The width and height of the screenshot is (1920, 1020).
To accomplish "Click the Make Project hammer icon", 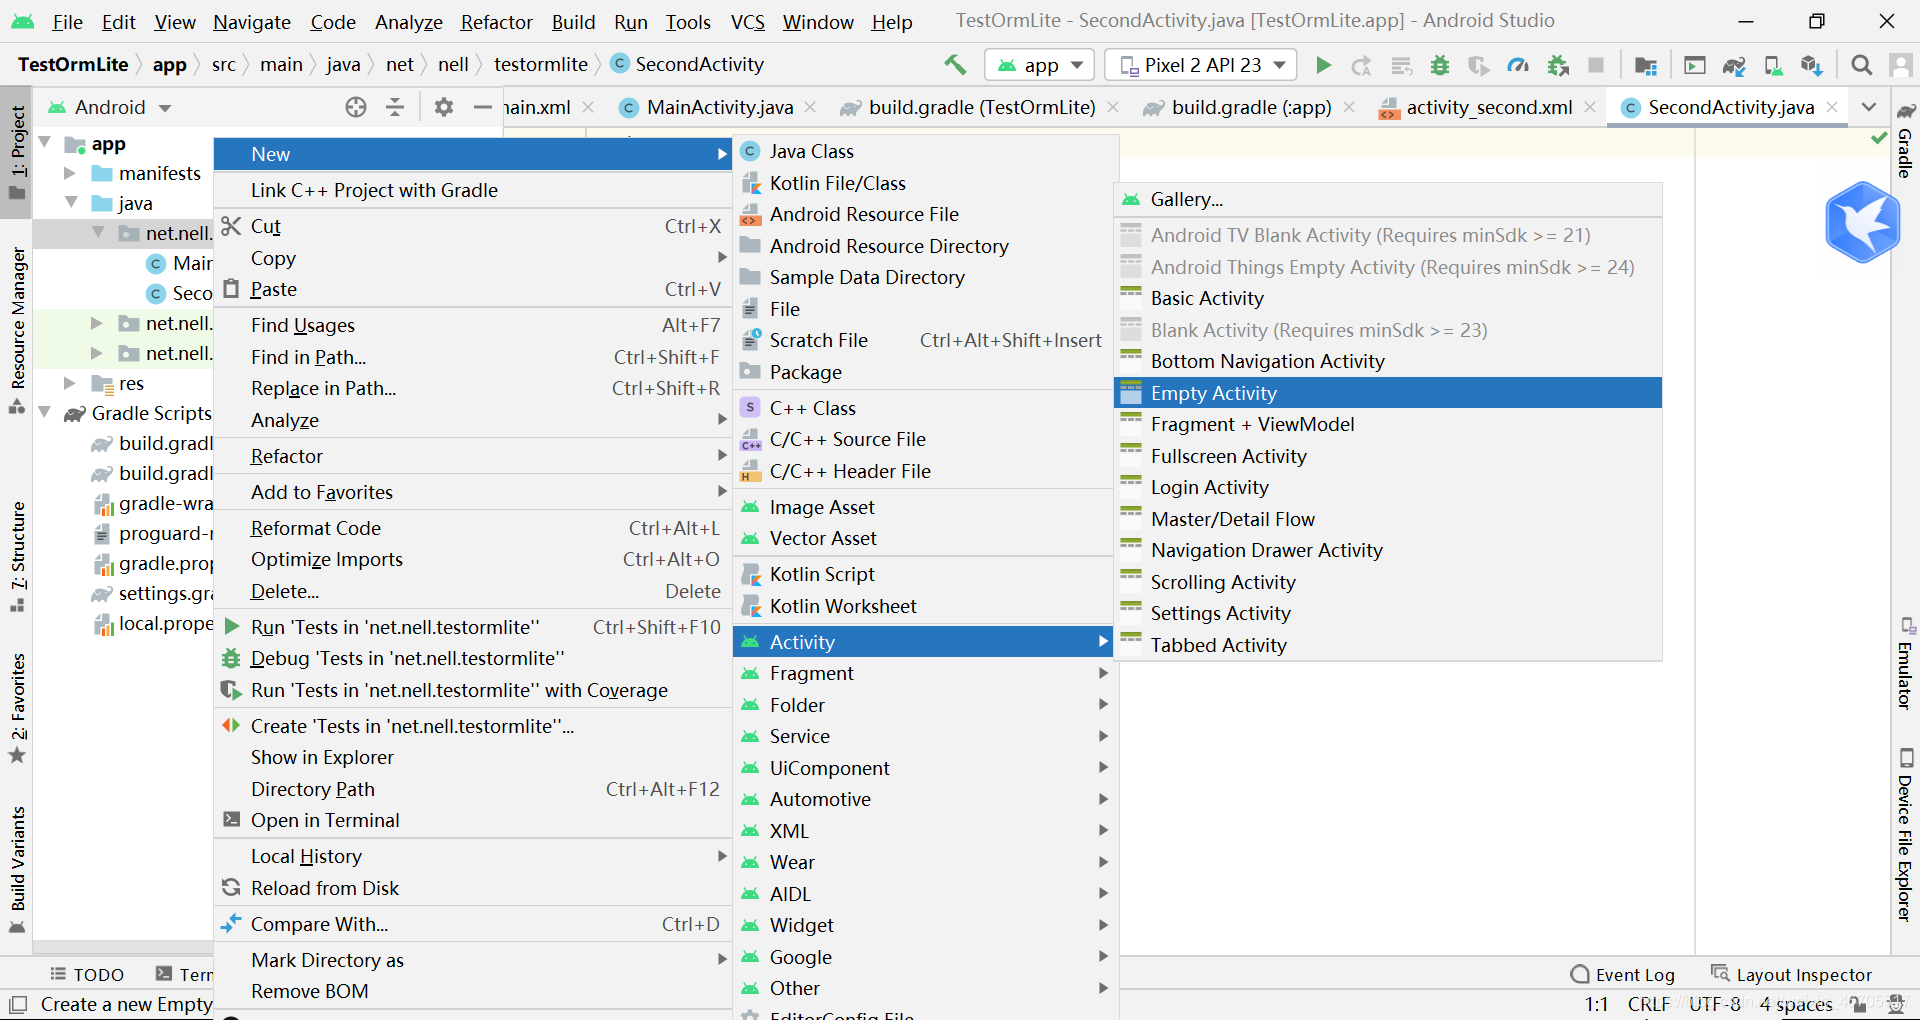I will coord(955,65).
